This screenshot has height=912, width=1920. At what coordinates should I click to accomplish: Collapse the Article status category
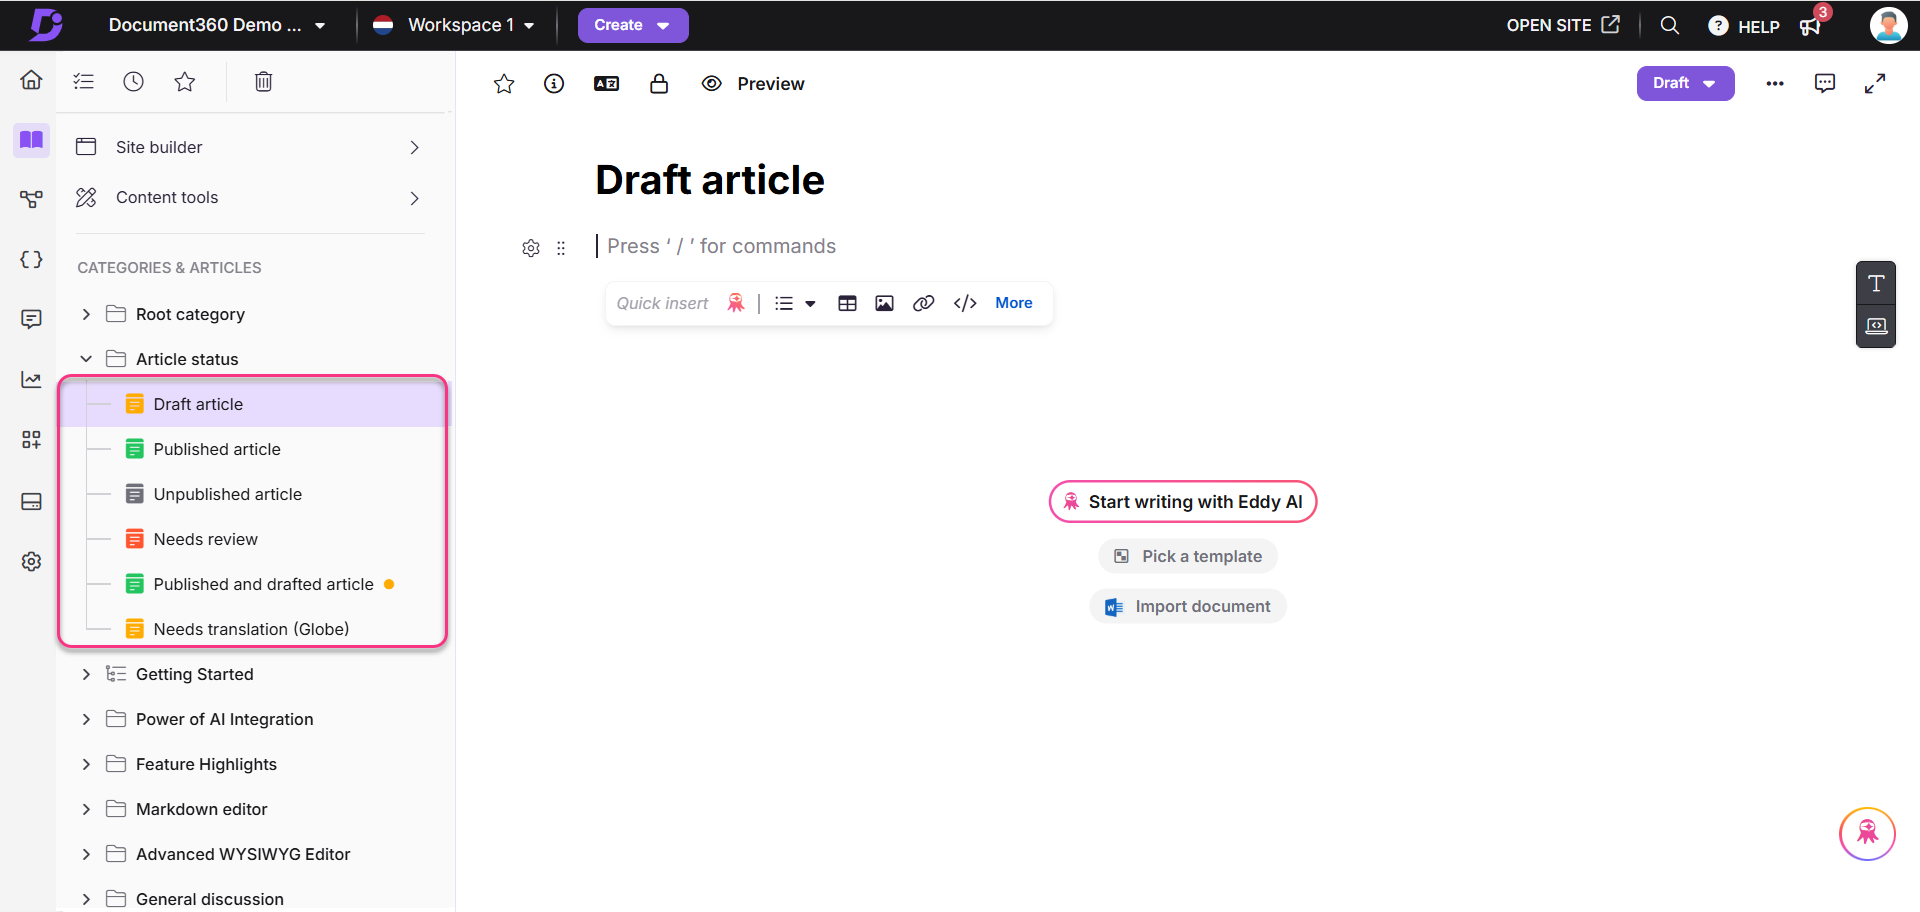(x=86, y=359)
